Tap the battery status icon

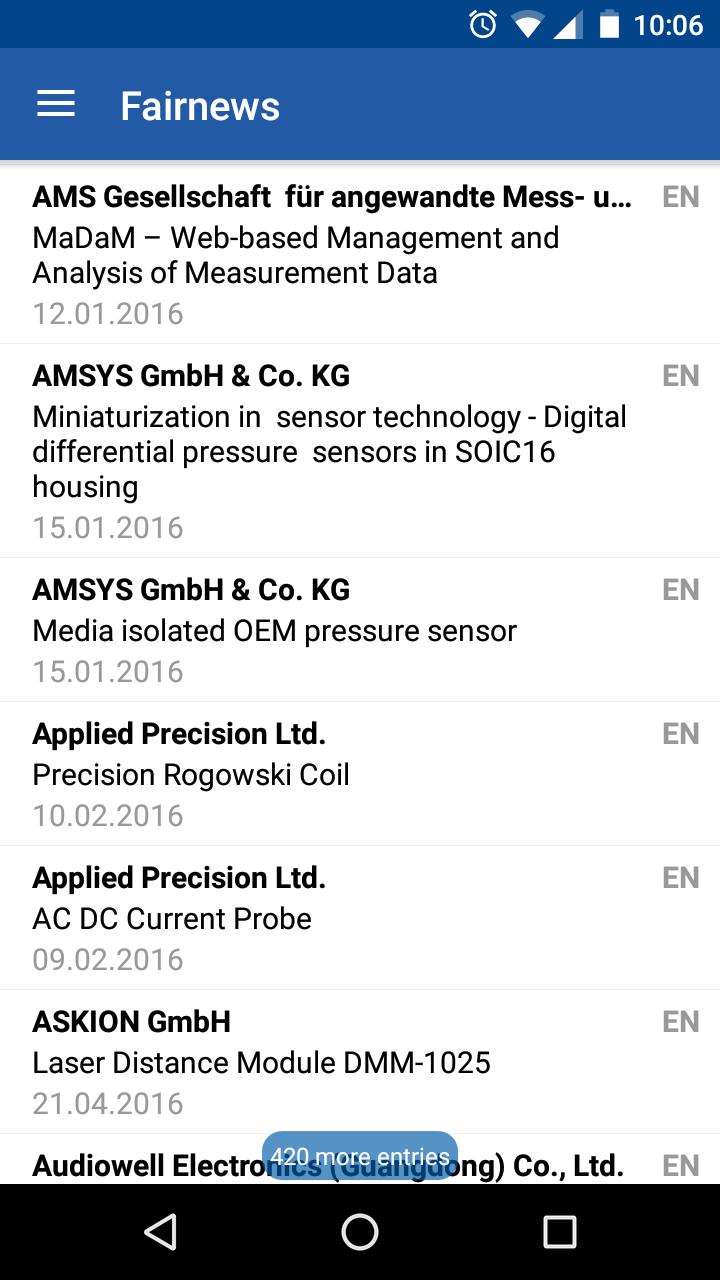tap(609, 24)
